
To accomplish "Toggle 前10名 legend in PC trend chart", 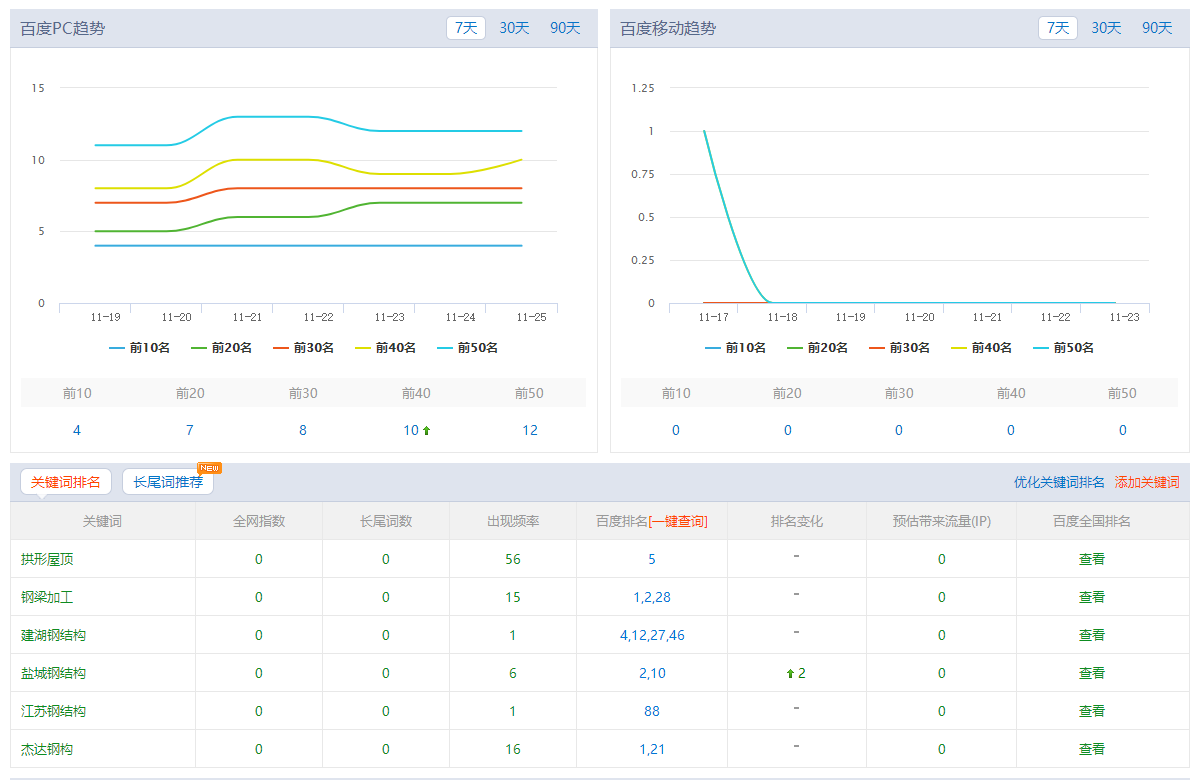I will point(140,348).
